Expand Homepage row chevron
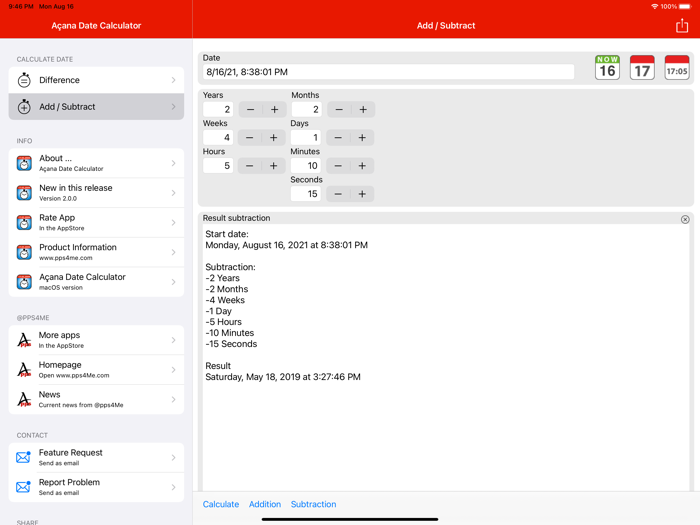Viewport: 700px width, 525px height. point(173,370)
